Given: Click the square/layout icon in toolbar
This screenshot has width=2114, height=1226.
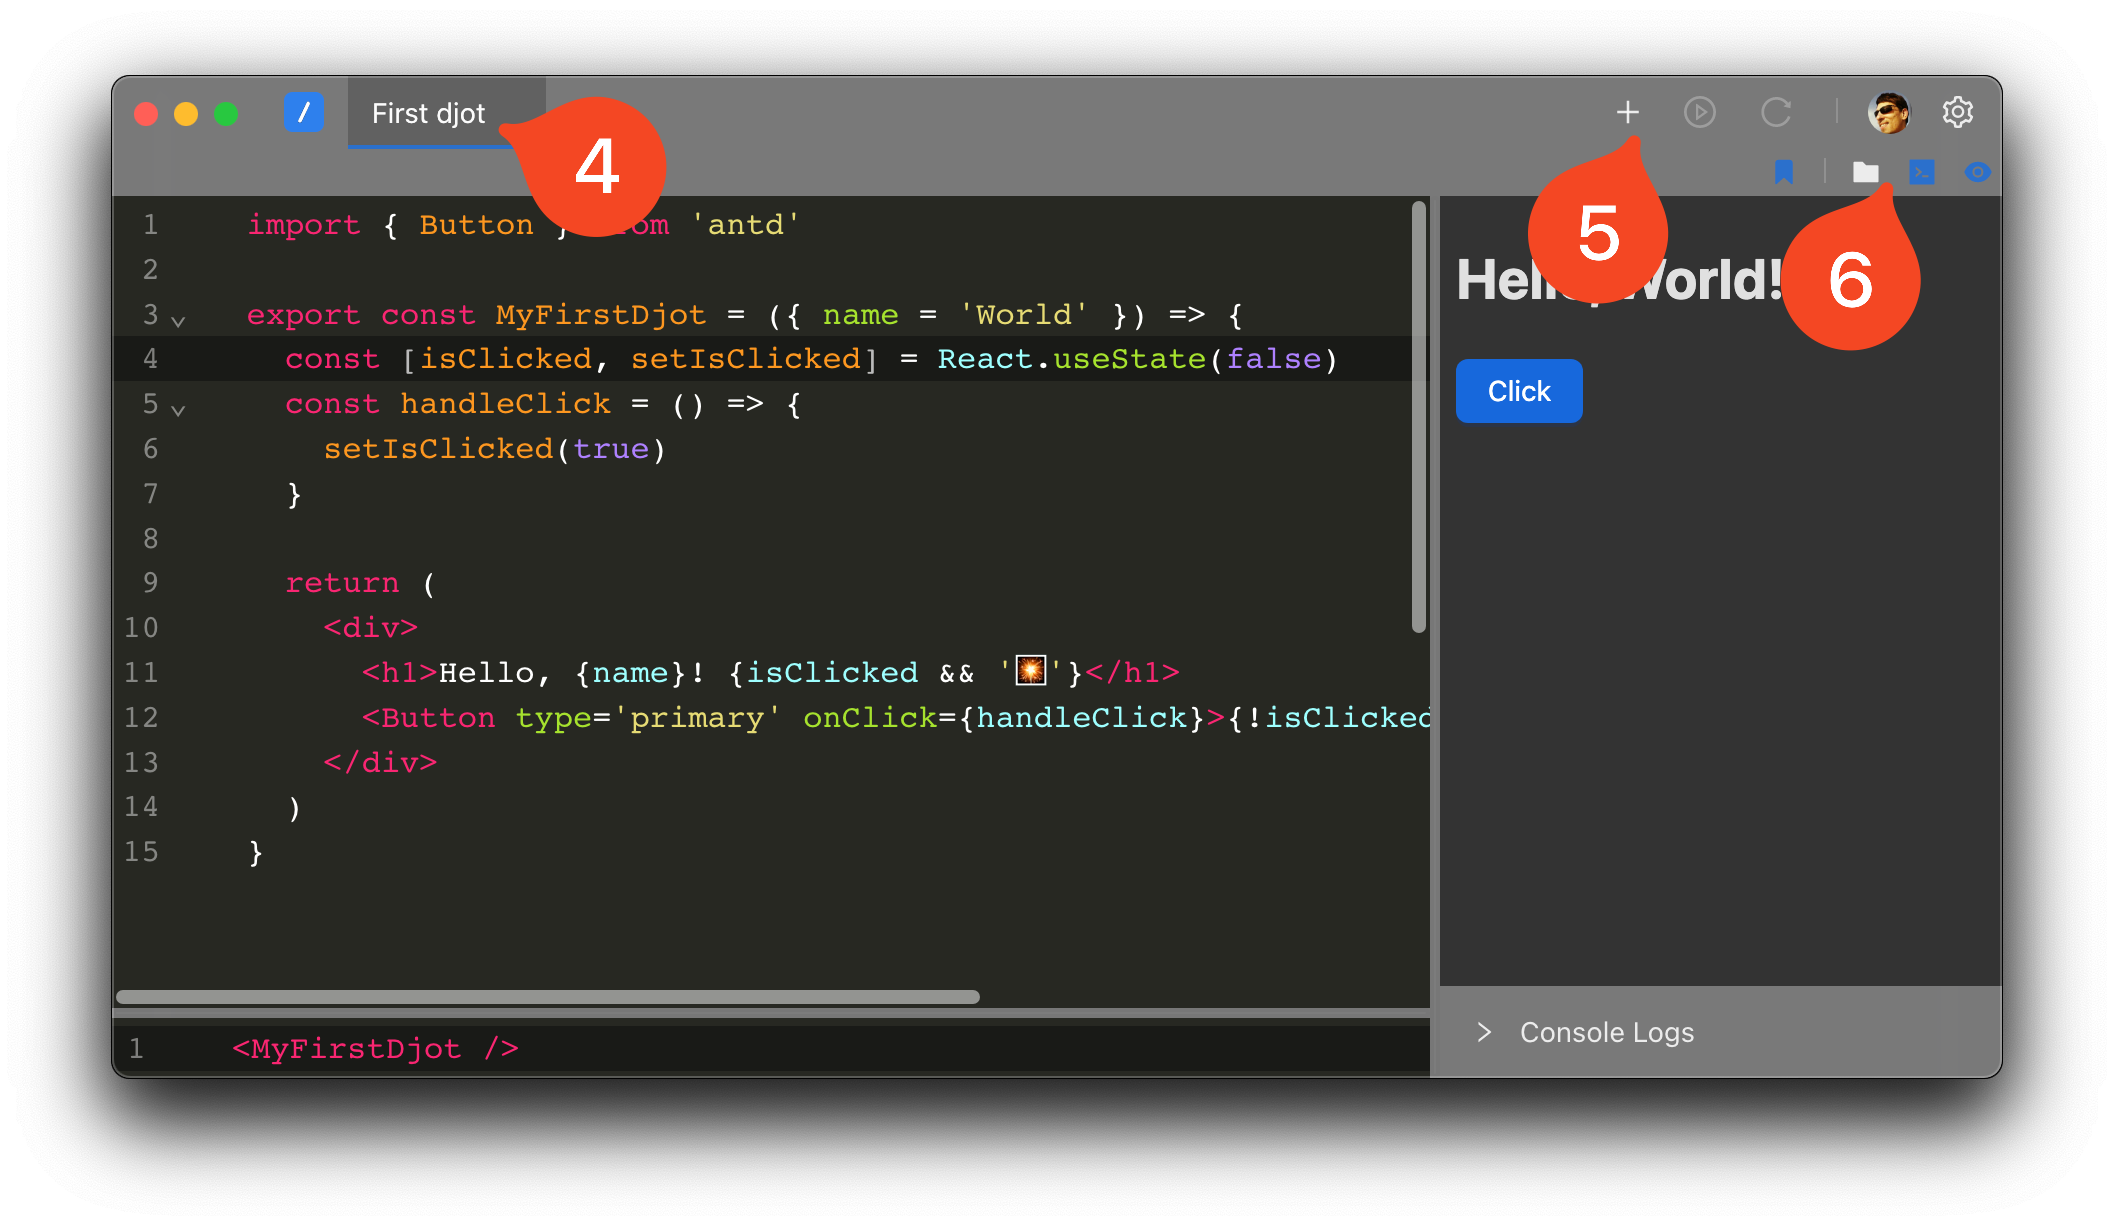Looking at the screenshot, I should pyautogui.click(x=1921, y=172).
